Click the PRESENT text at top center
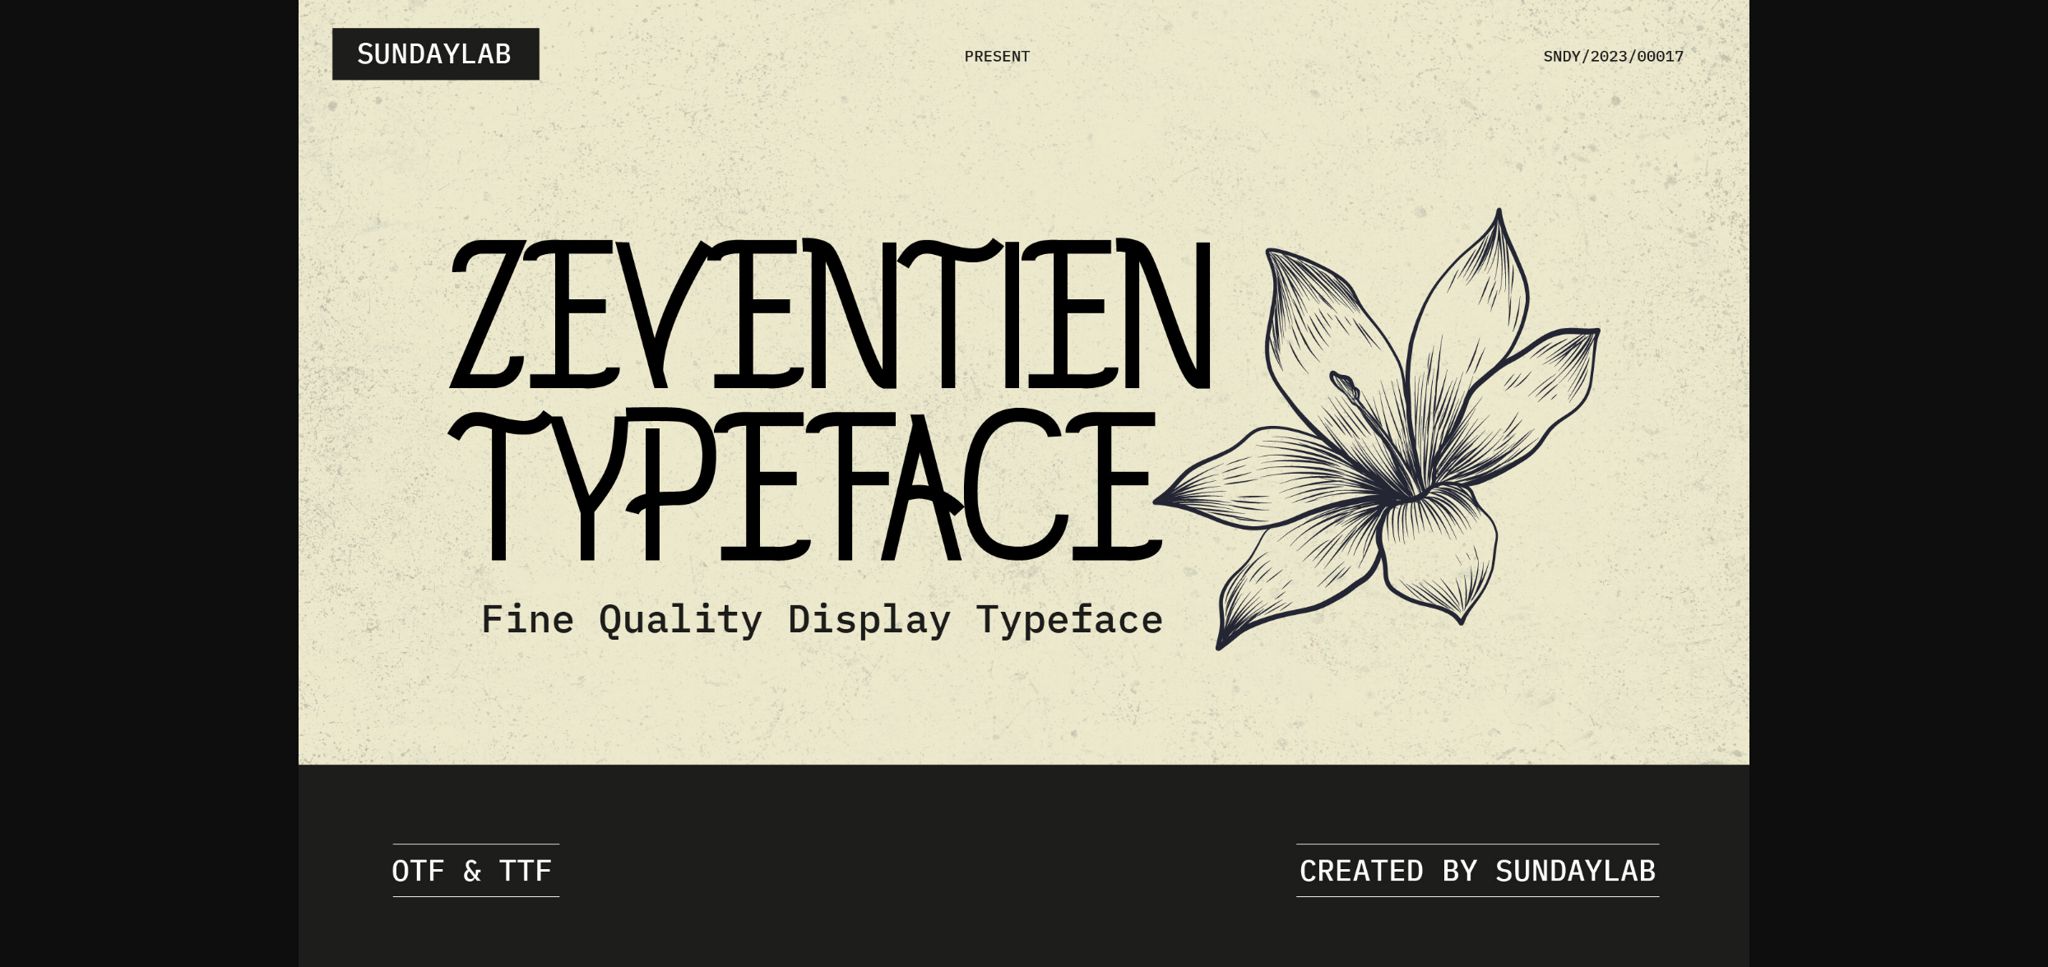 coord(997,57)
